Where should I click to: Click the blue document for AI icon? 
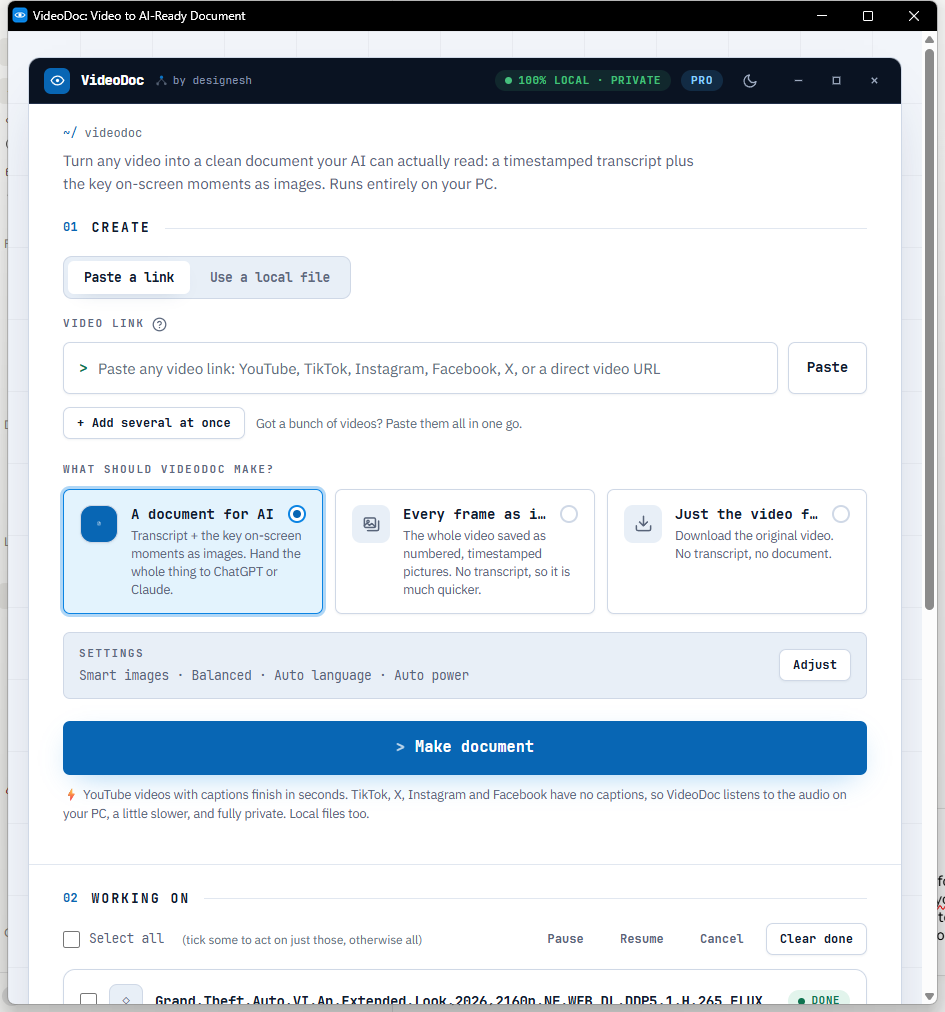pos(99,523)
